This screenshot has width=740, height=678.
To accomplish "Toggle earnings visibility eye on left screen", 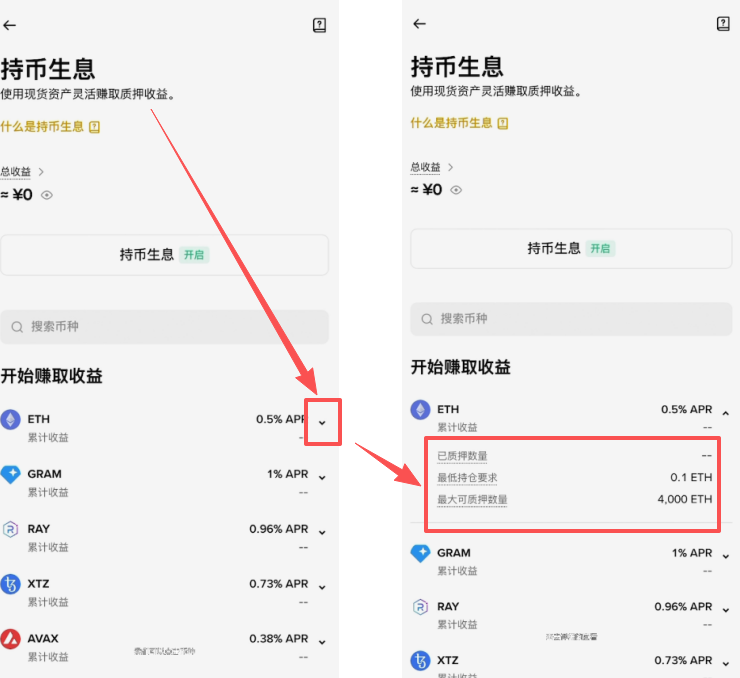I will pos(47,195).
